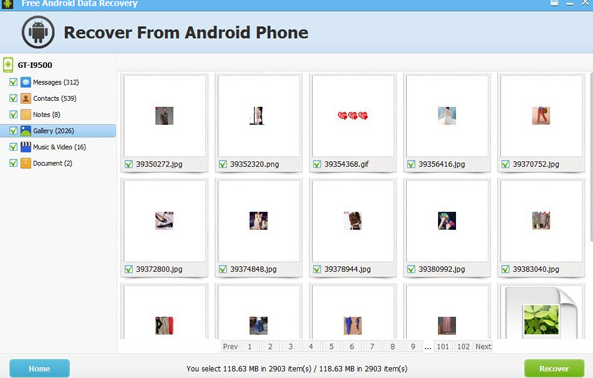Jump to page 9
This screenshot has height=378, width=593.
click(413, 346)
